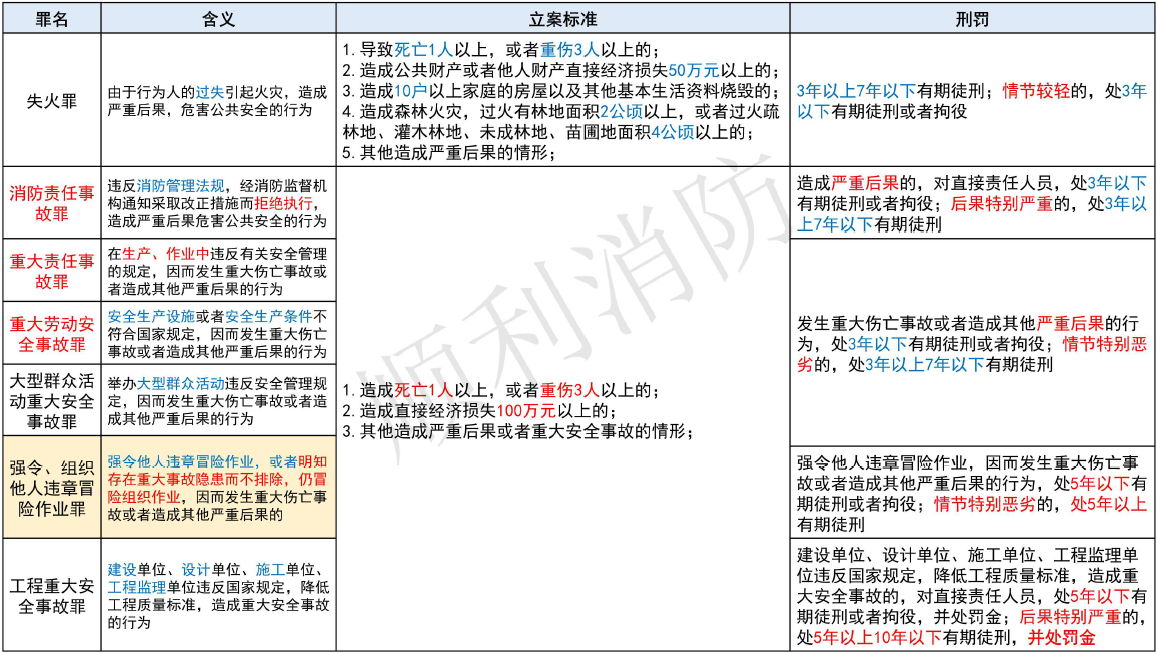Click the 刑罚 column header
1157x654 pixels.
click(x=972, y=18)
